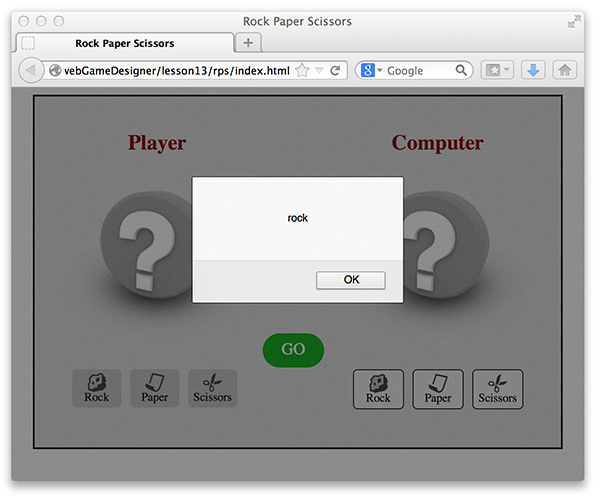
Task: Reload the page with the refresh icon
Action: 335,71
